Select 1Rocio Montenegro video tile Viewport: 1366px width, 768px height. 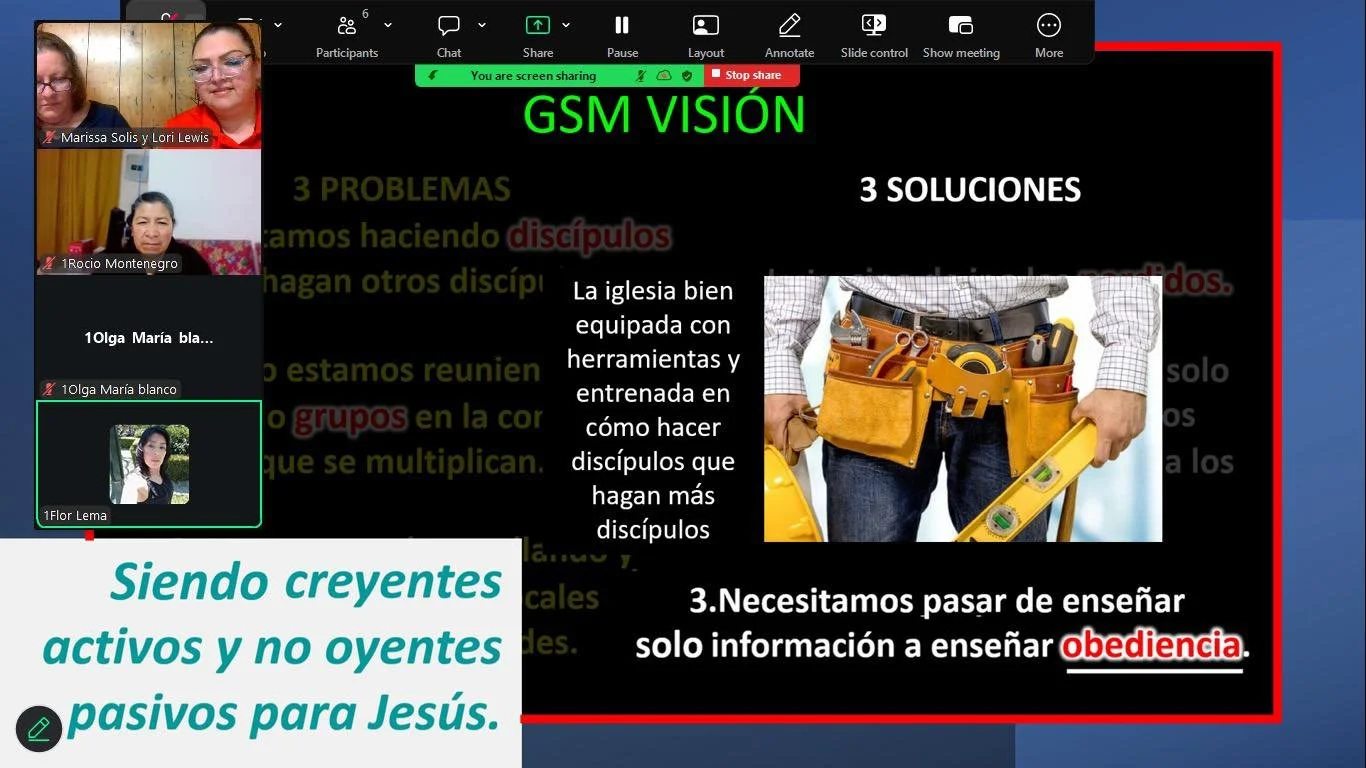[149, 212]
